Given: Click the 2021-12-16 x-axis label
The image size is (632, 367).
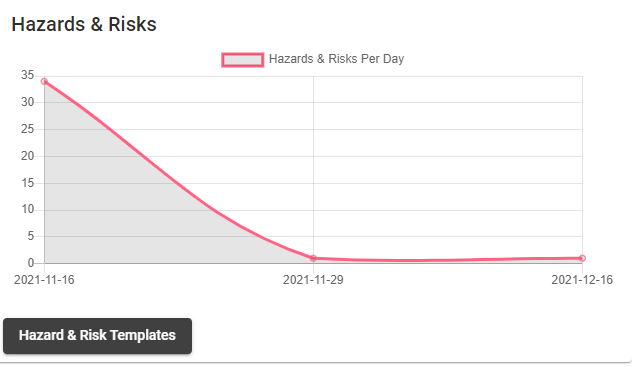Looking at the screenshot, I should [582, 280].
